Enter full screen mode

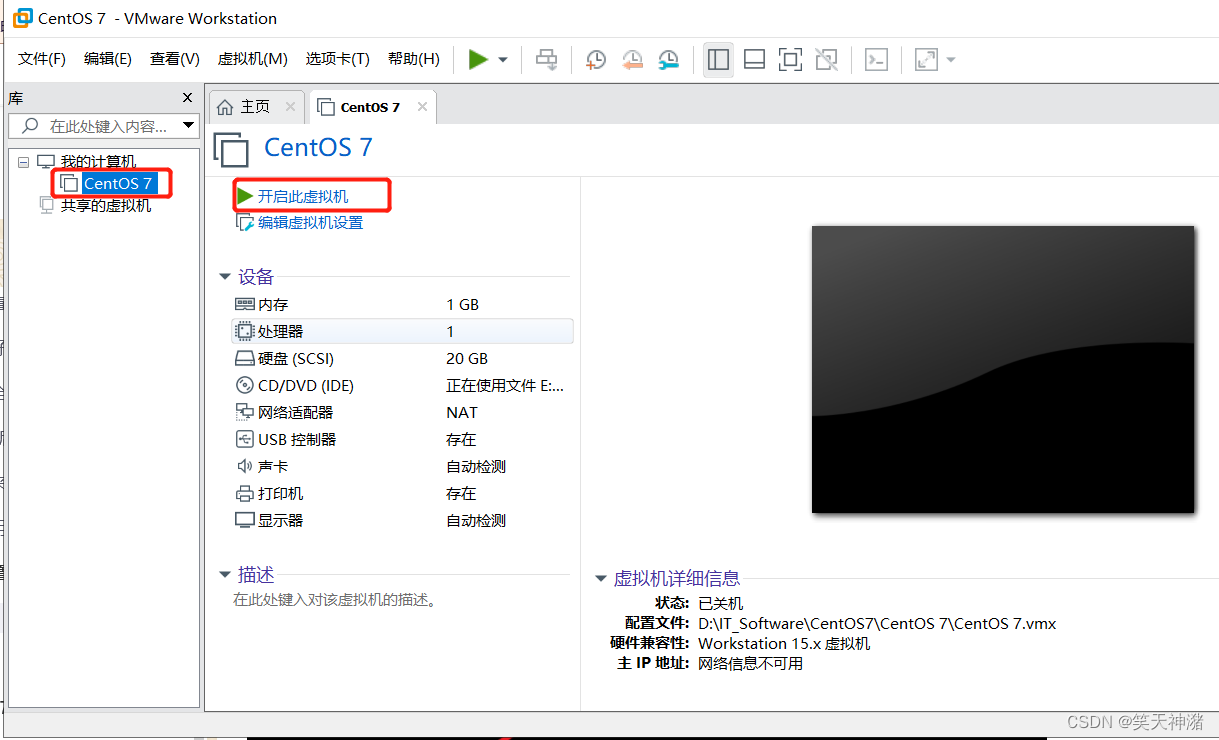[x=791, y=60]
